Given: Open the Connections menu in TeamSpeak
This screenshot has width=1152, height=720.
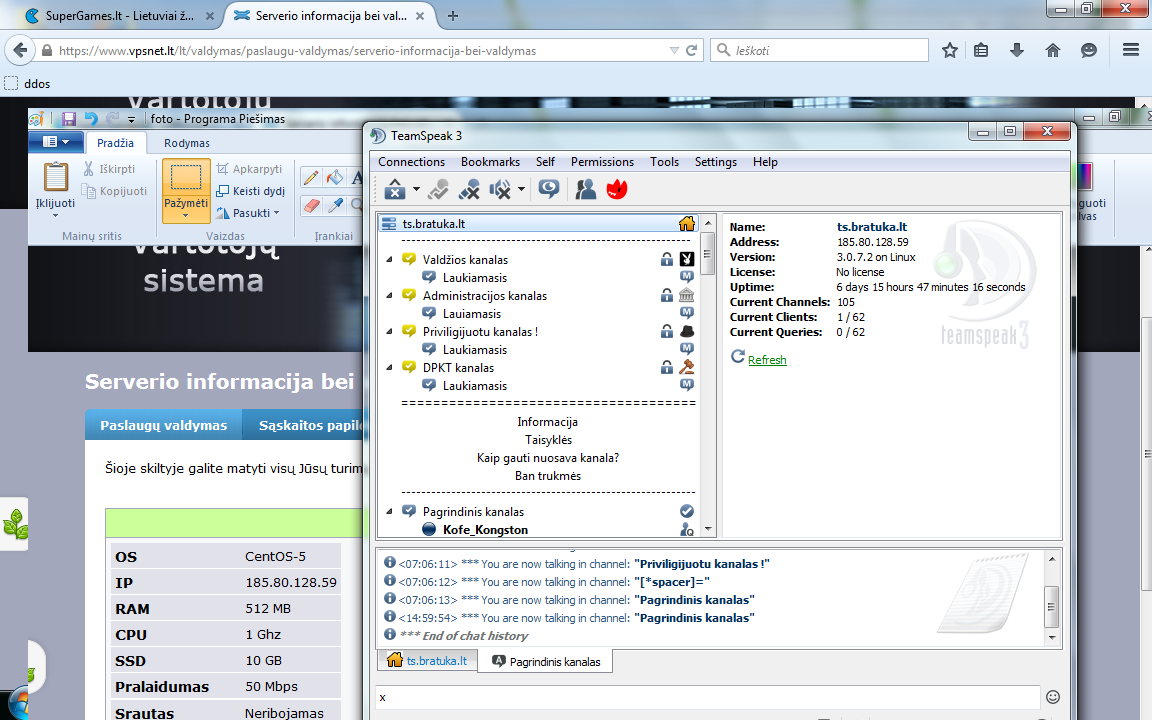Looking at the screenshot, I should pyautogui.click(x=411, y=162).
